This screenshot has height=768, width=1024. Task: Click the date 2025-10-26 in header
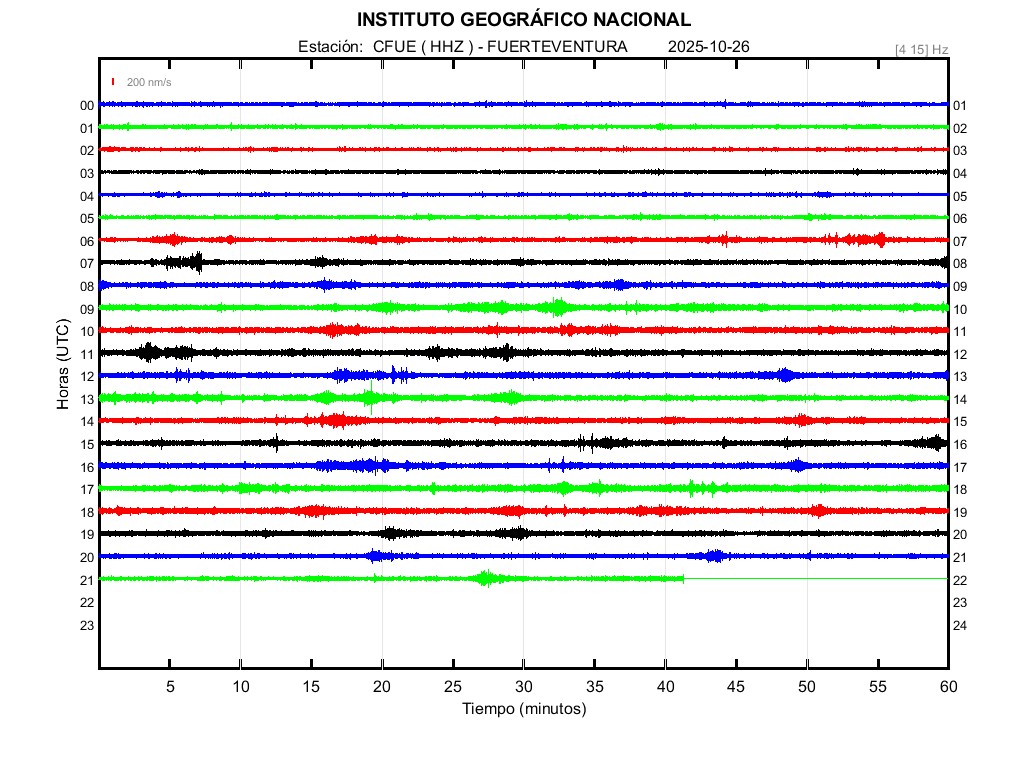tap(710, 47)
